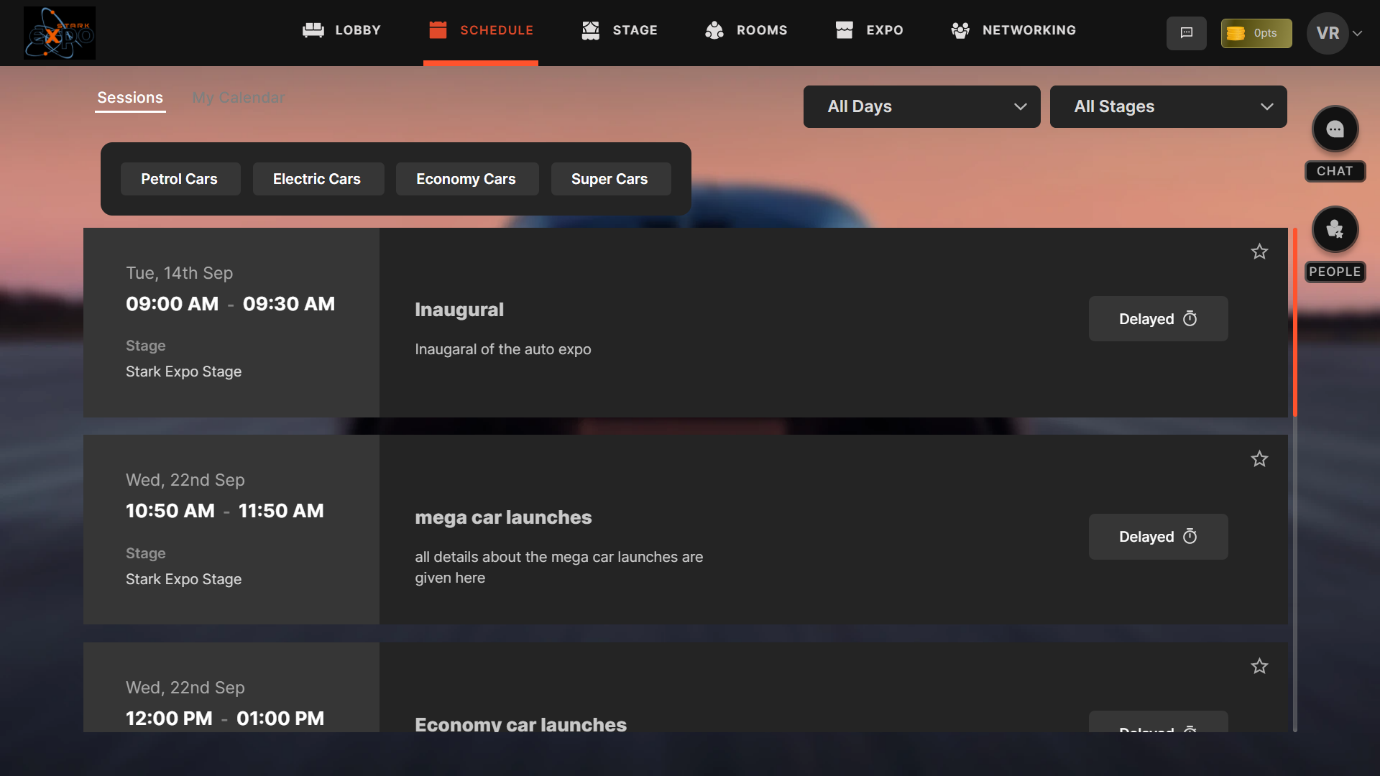Click the mega car launches title
The image size is (1380, 776).
pyautogui.click(x=503, y=518)
